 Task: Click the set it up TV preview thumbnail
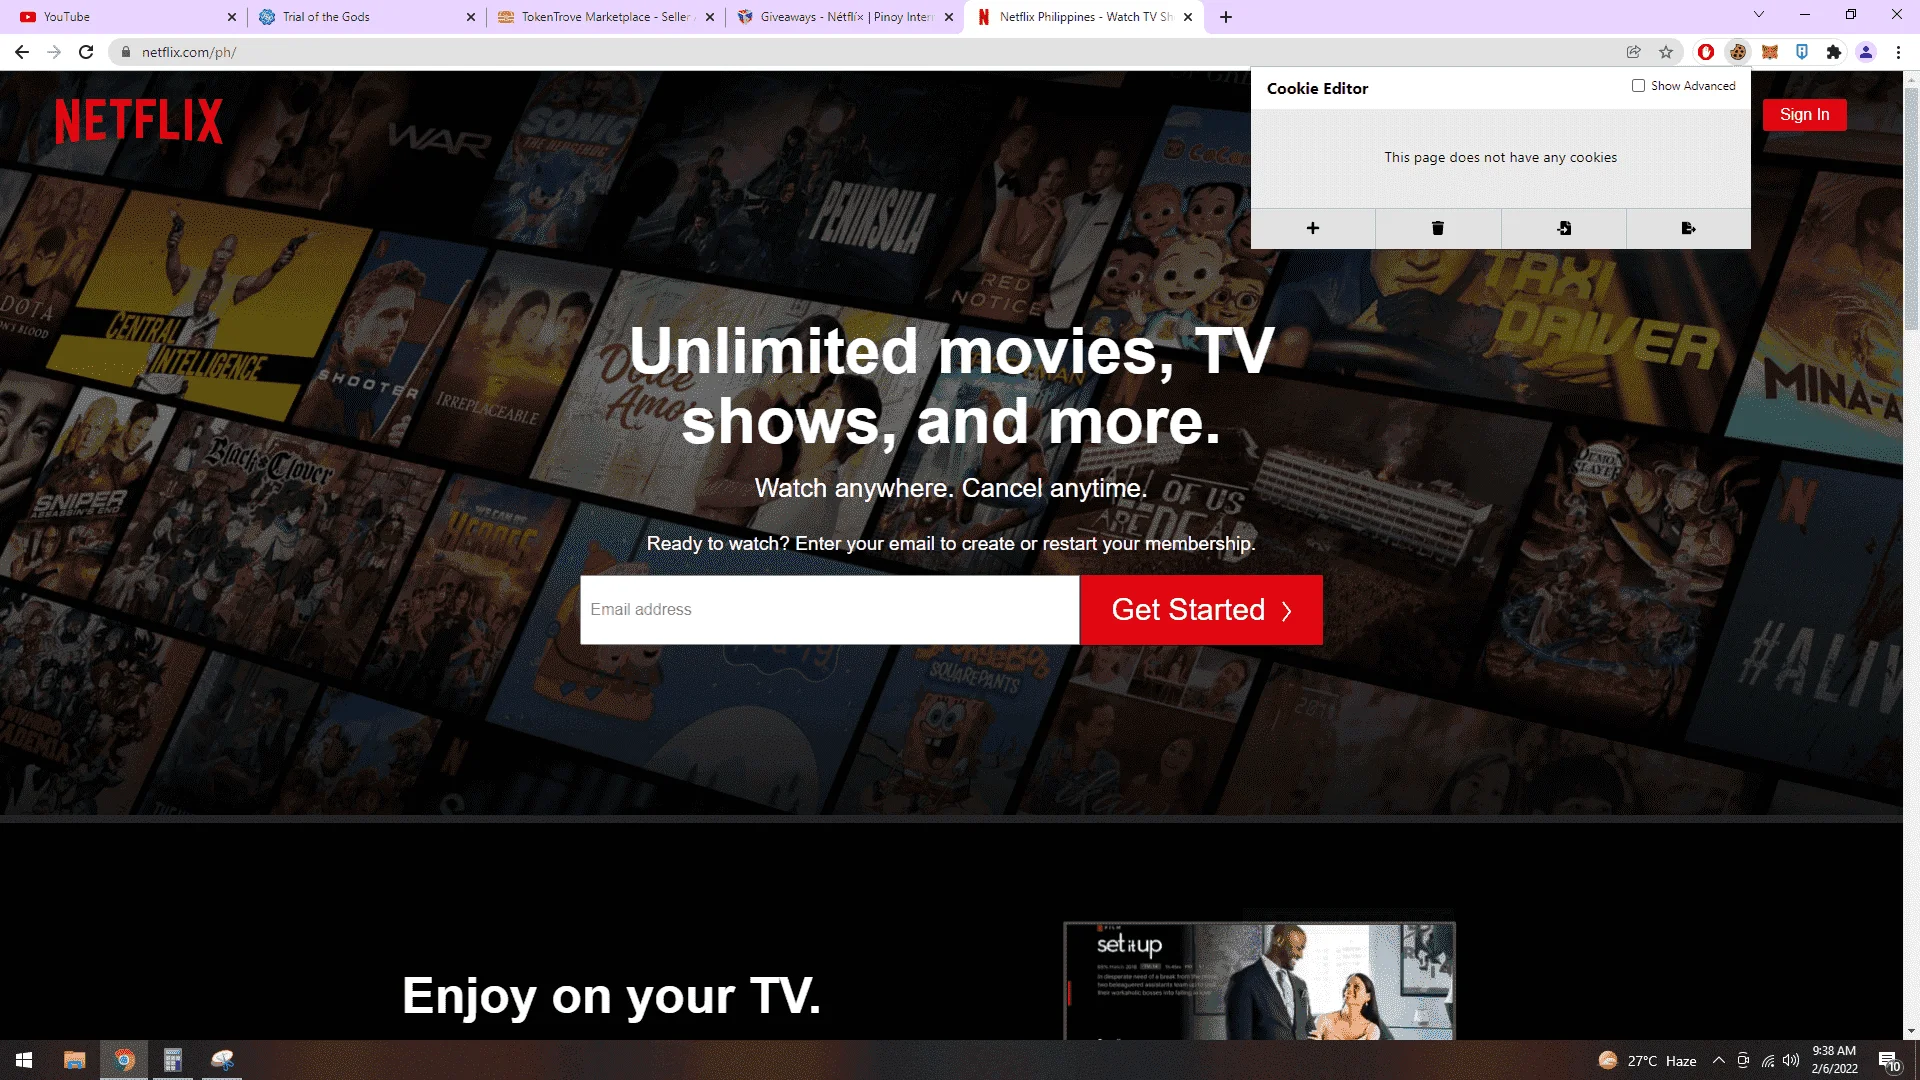pos(1259,981)
